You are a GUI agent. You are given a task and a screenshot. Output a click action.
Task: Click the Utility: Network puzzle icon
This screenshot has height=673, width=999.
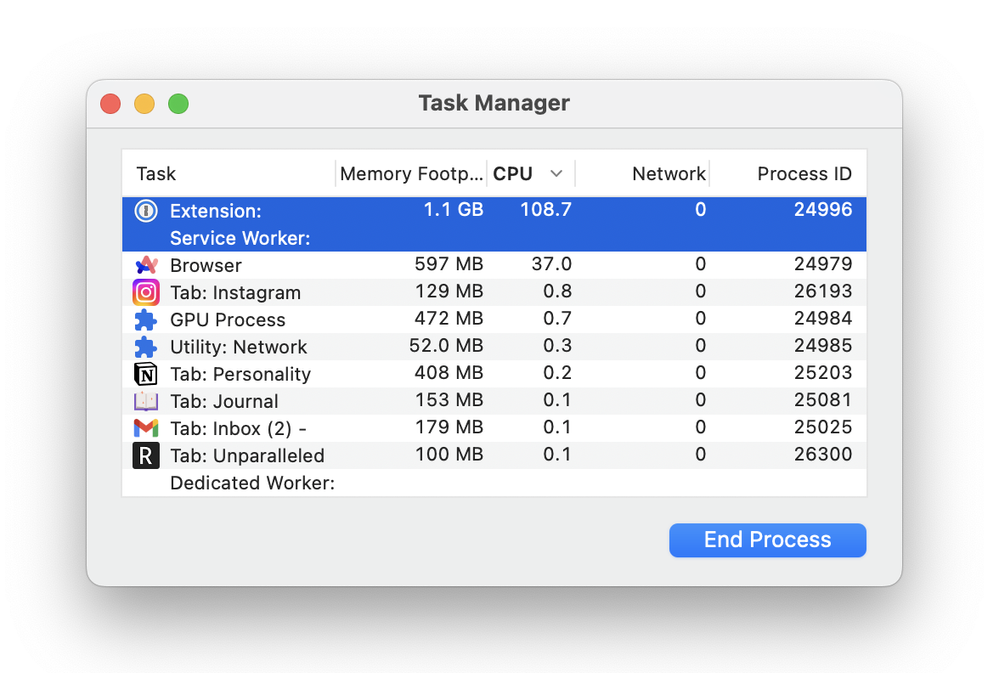tap(146, 347)
